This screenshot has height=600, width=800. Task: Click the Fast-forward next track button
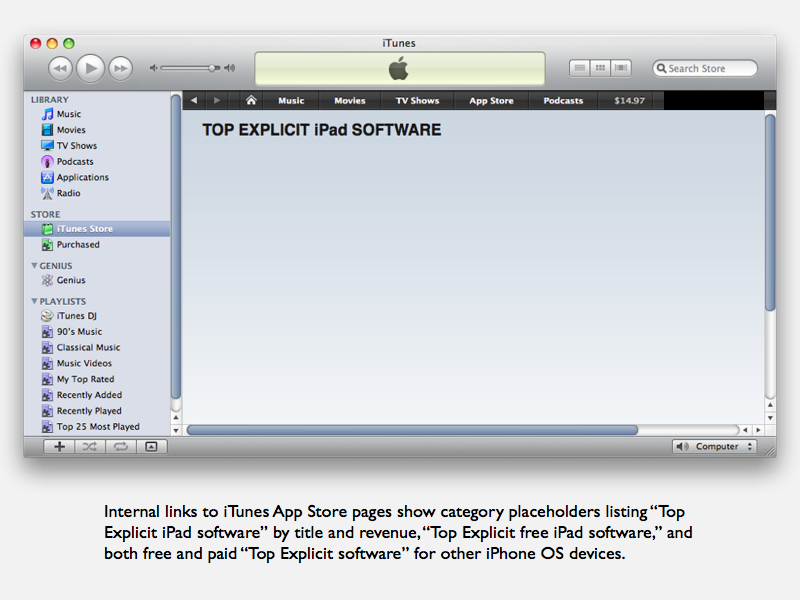(x=120, y=68)
